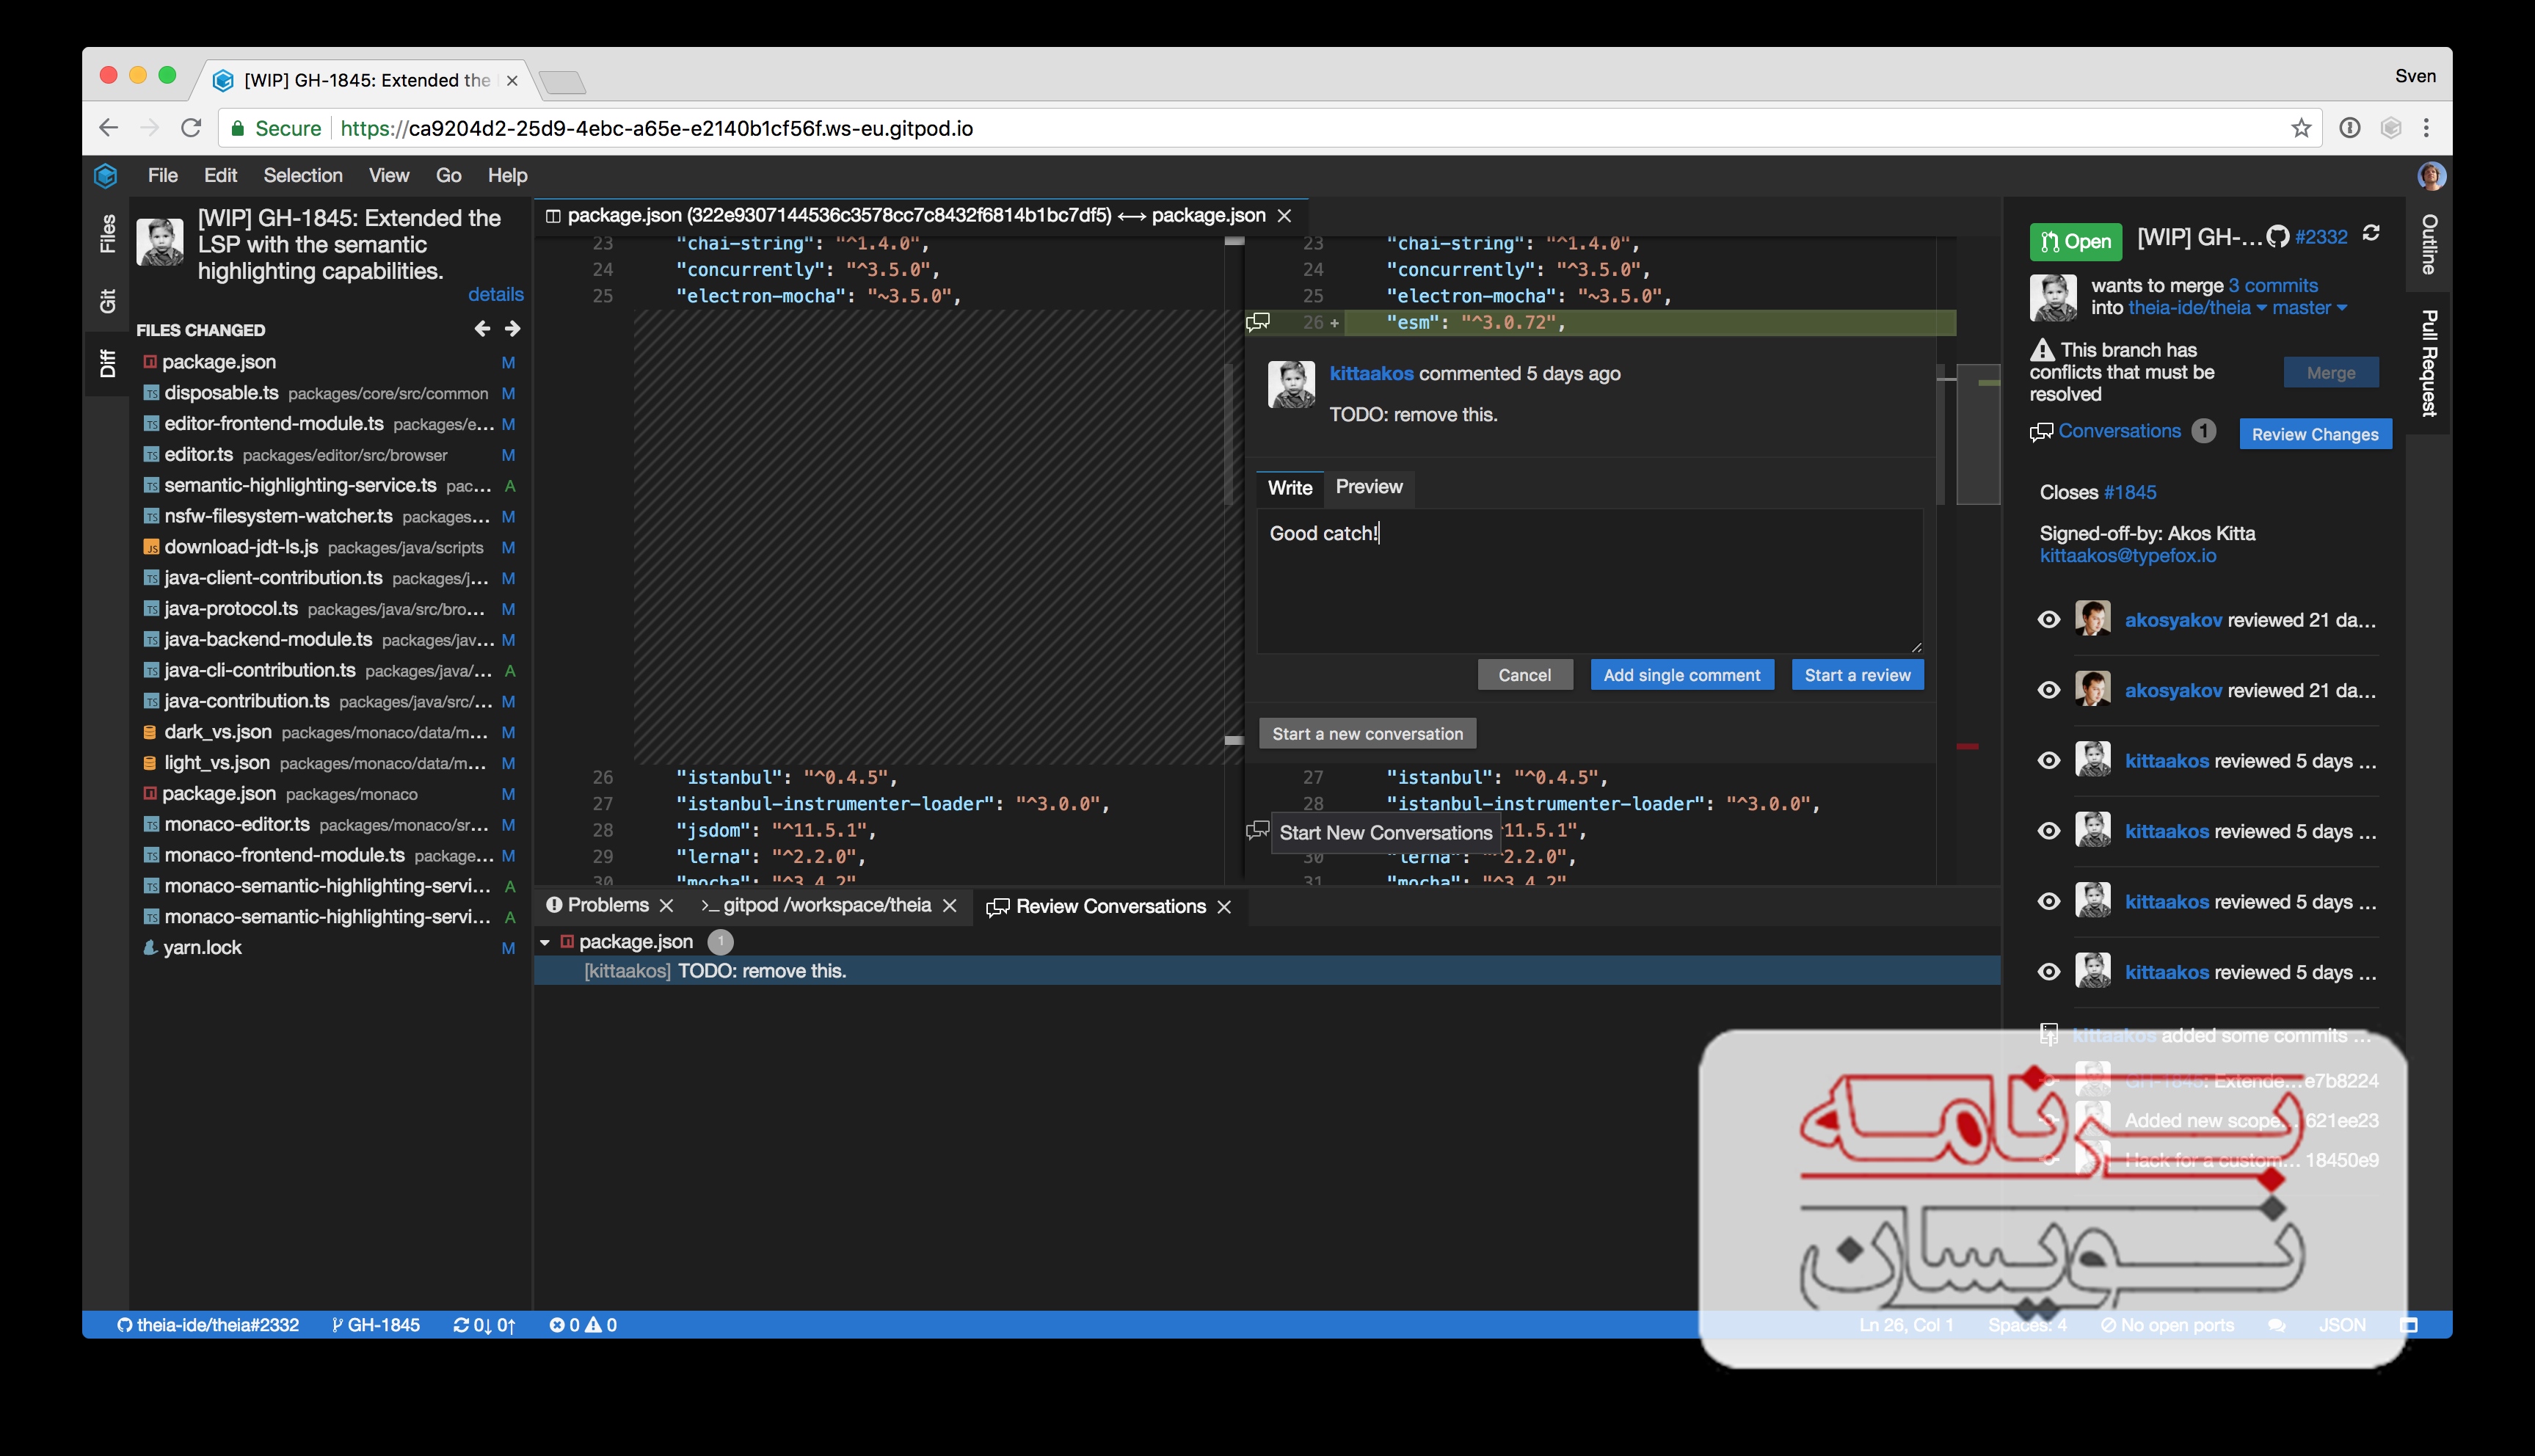
Task: Open the View menu
Action: tap(389, 176)
